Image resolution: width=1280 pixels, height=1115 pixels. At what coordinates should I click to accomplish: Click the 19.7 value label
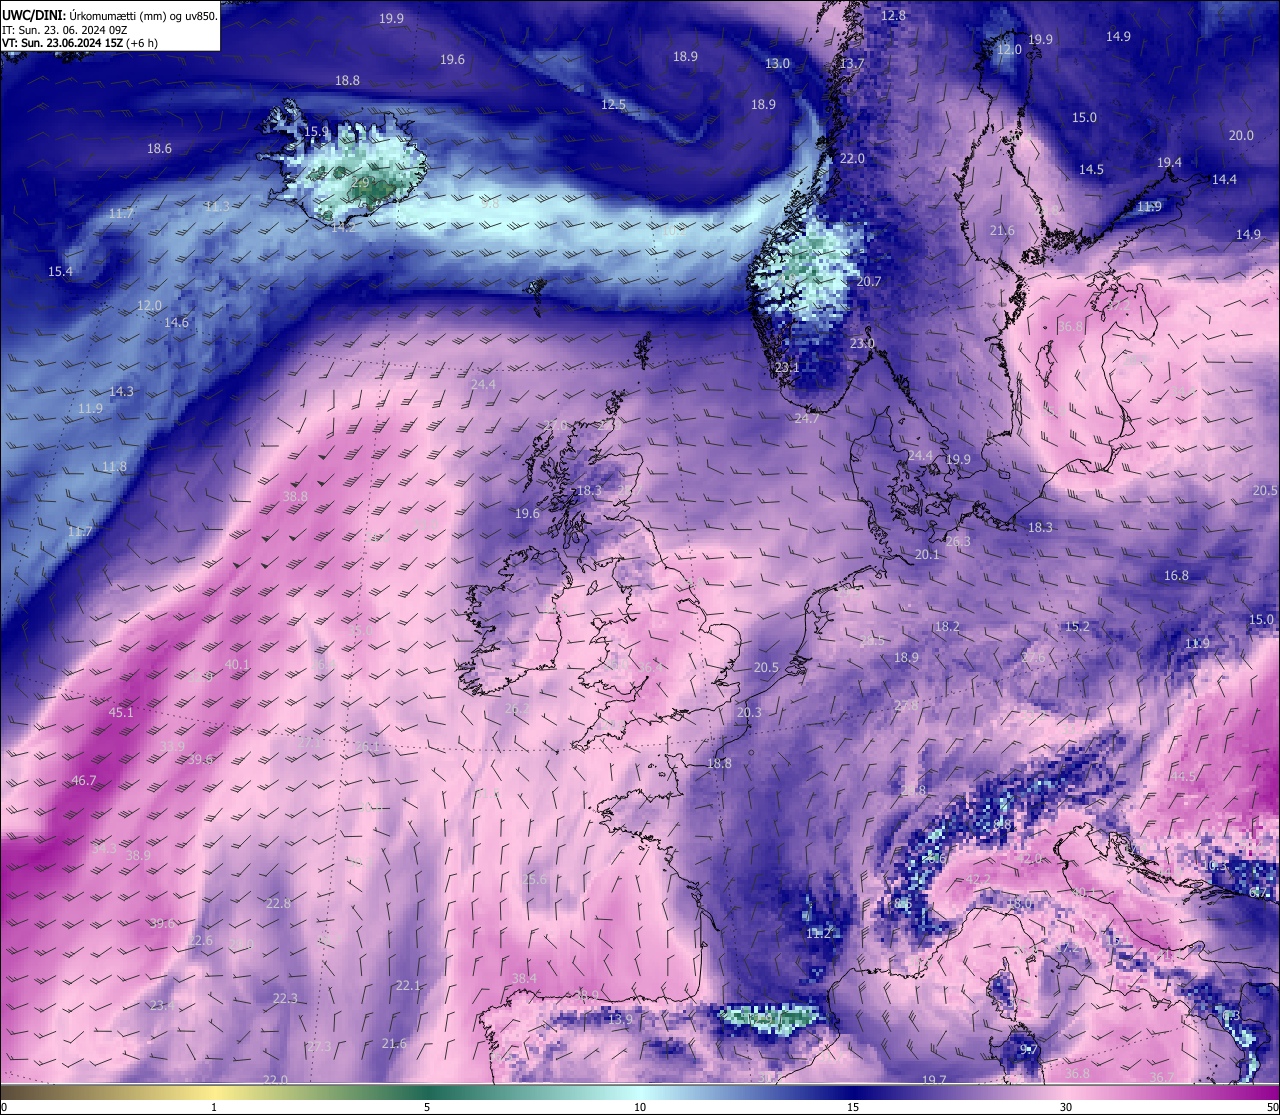click(934, 1081)
